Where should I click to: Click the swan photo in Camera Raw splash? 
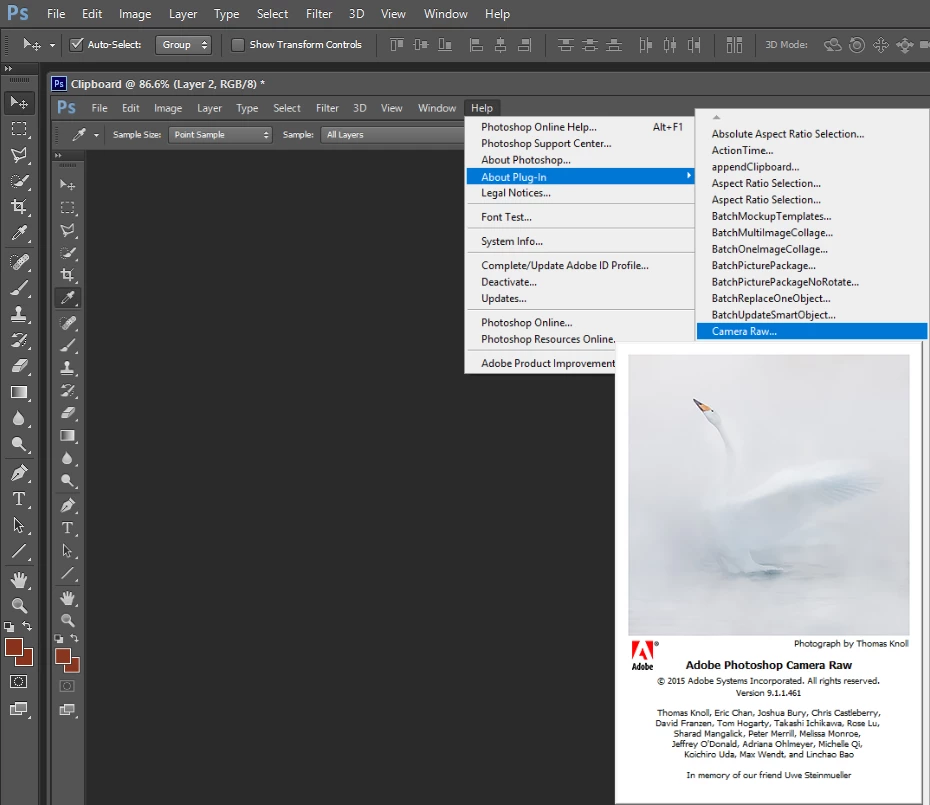click(769, 495)
